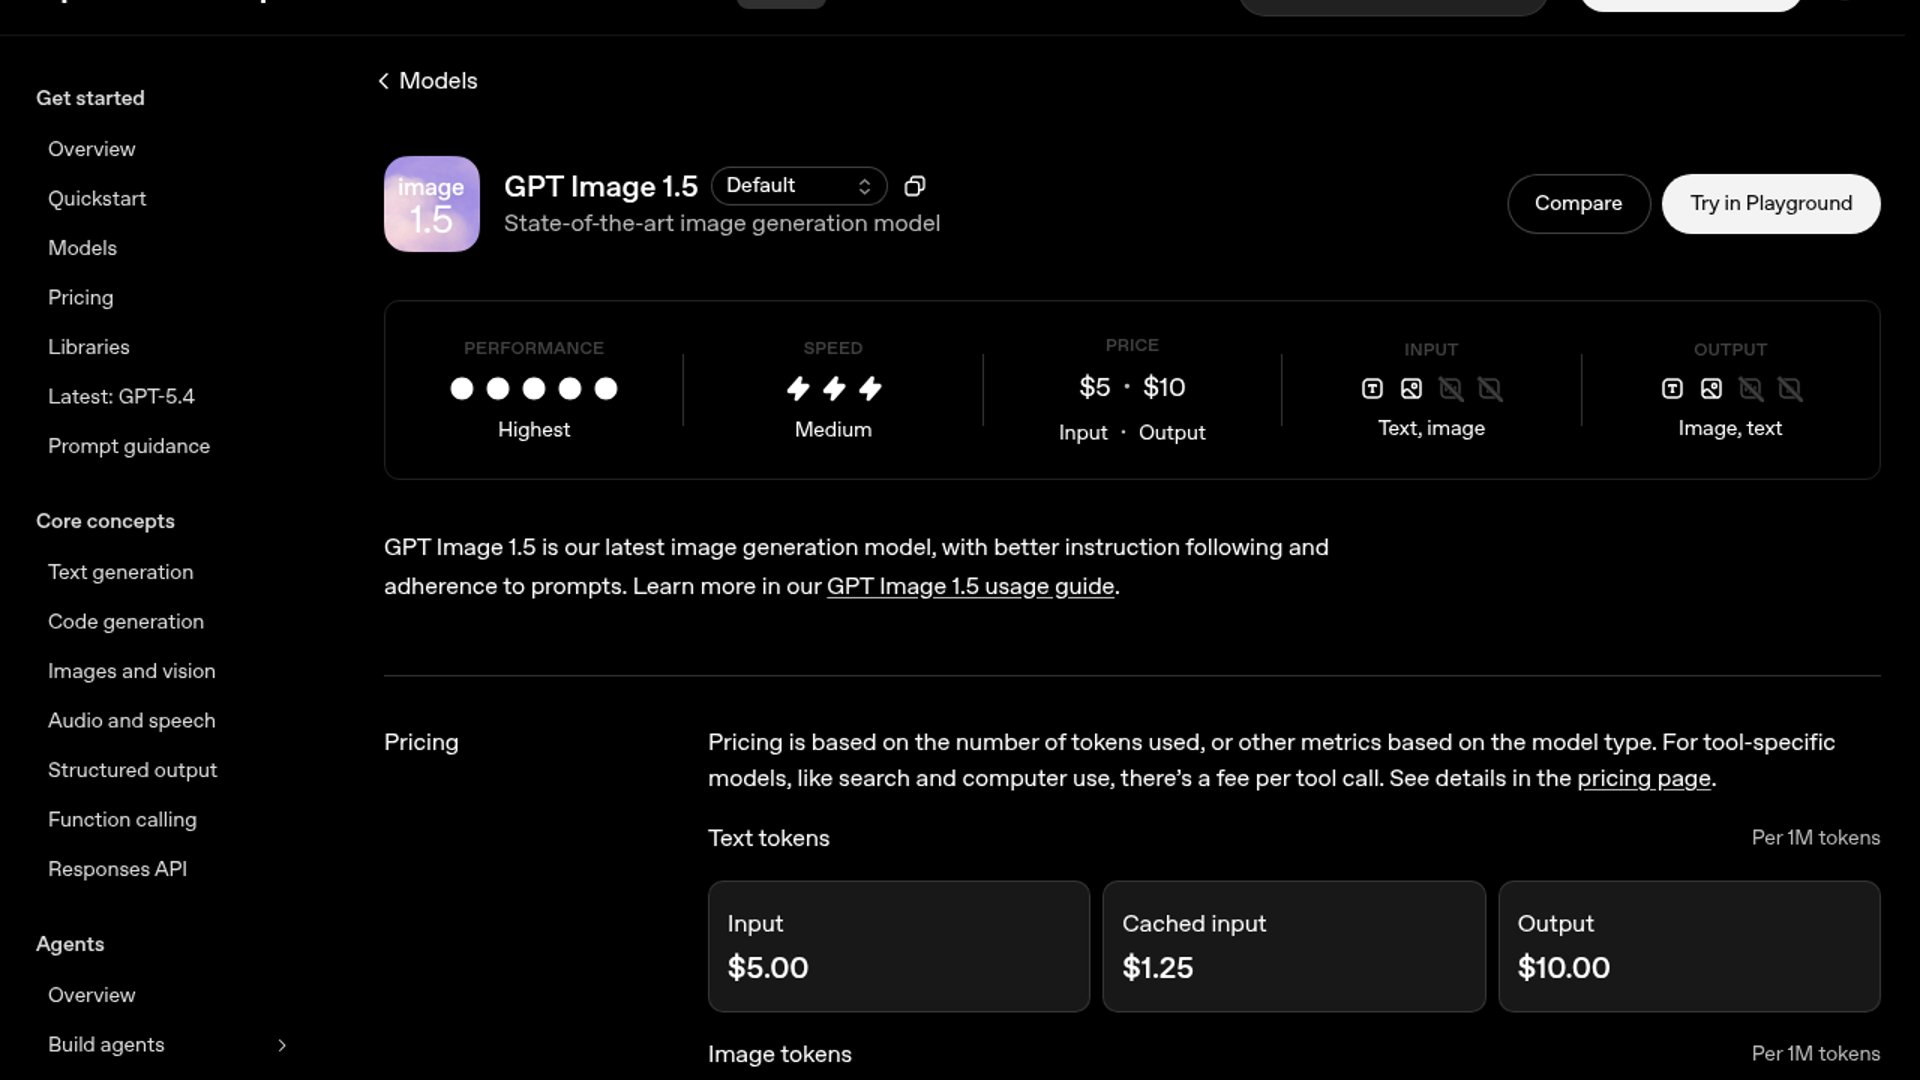Click the text input modality icon

1372,389
